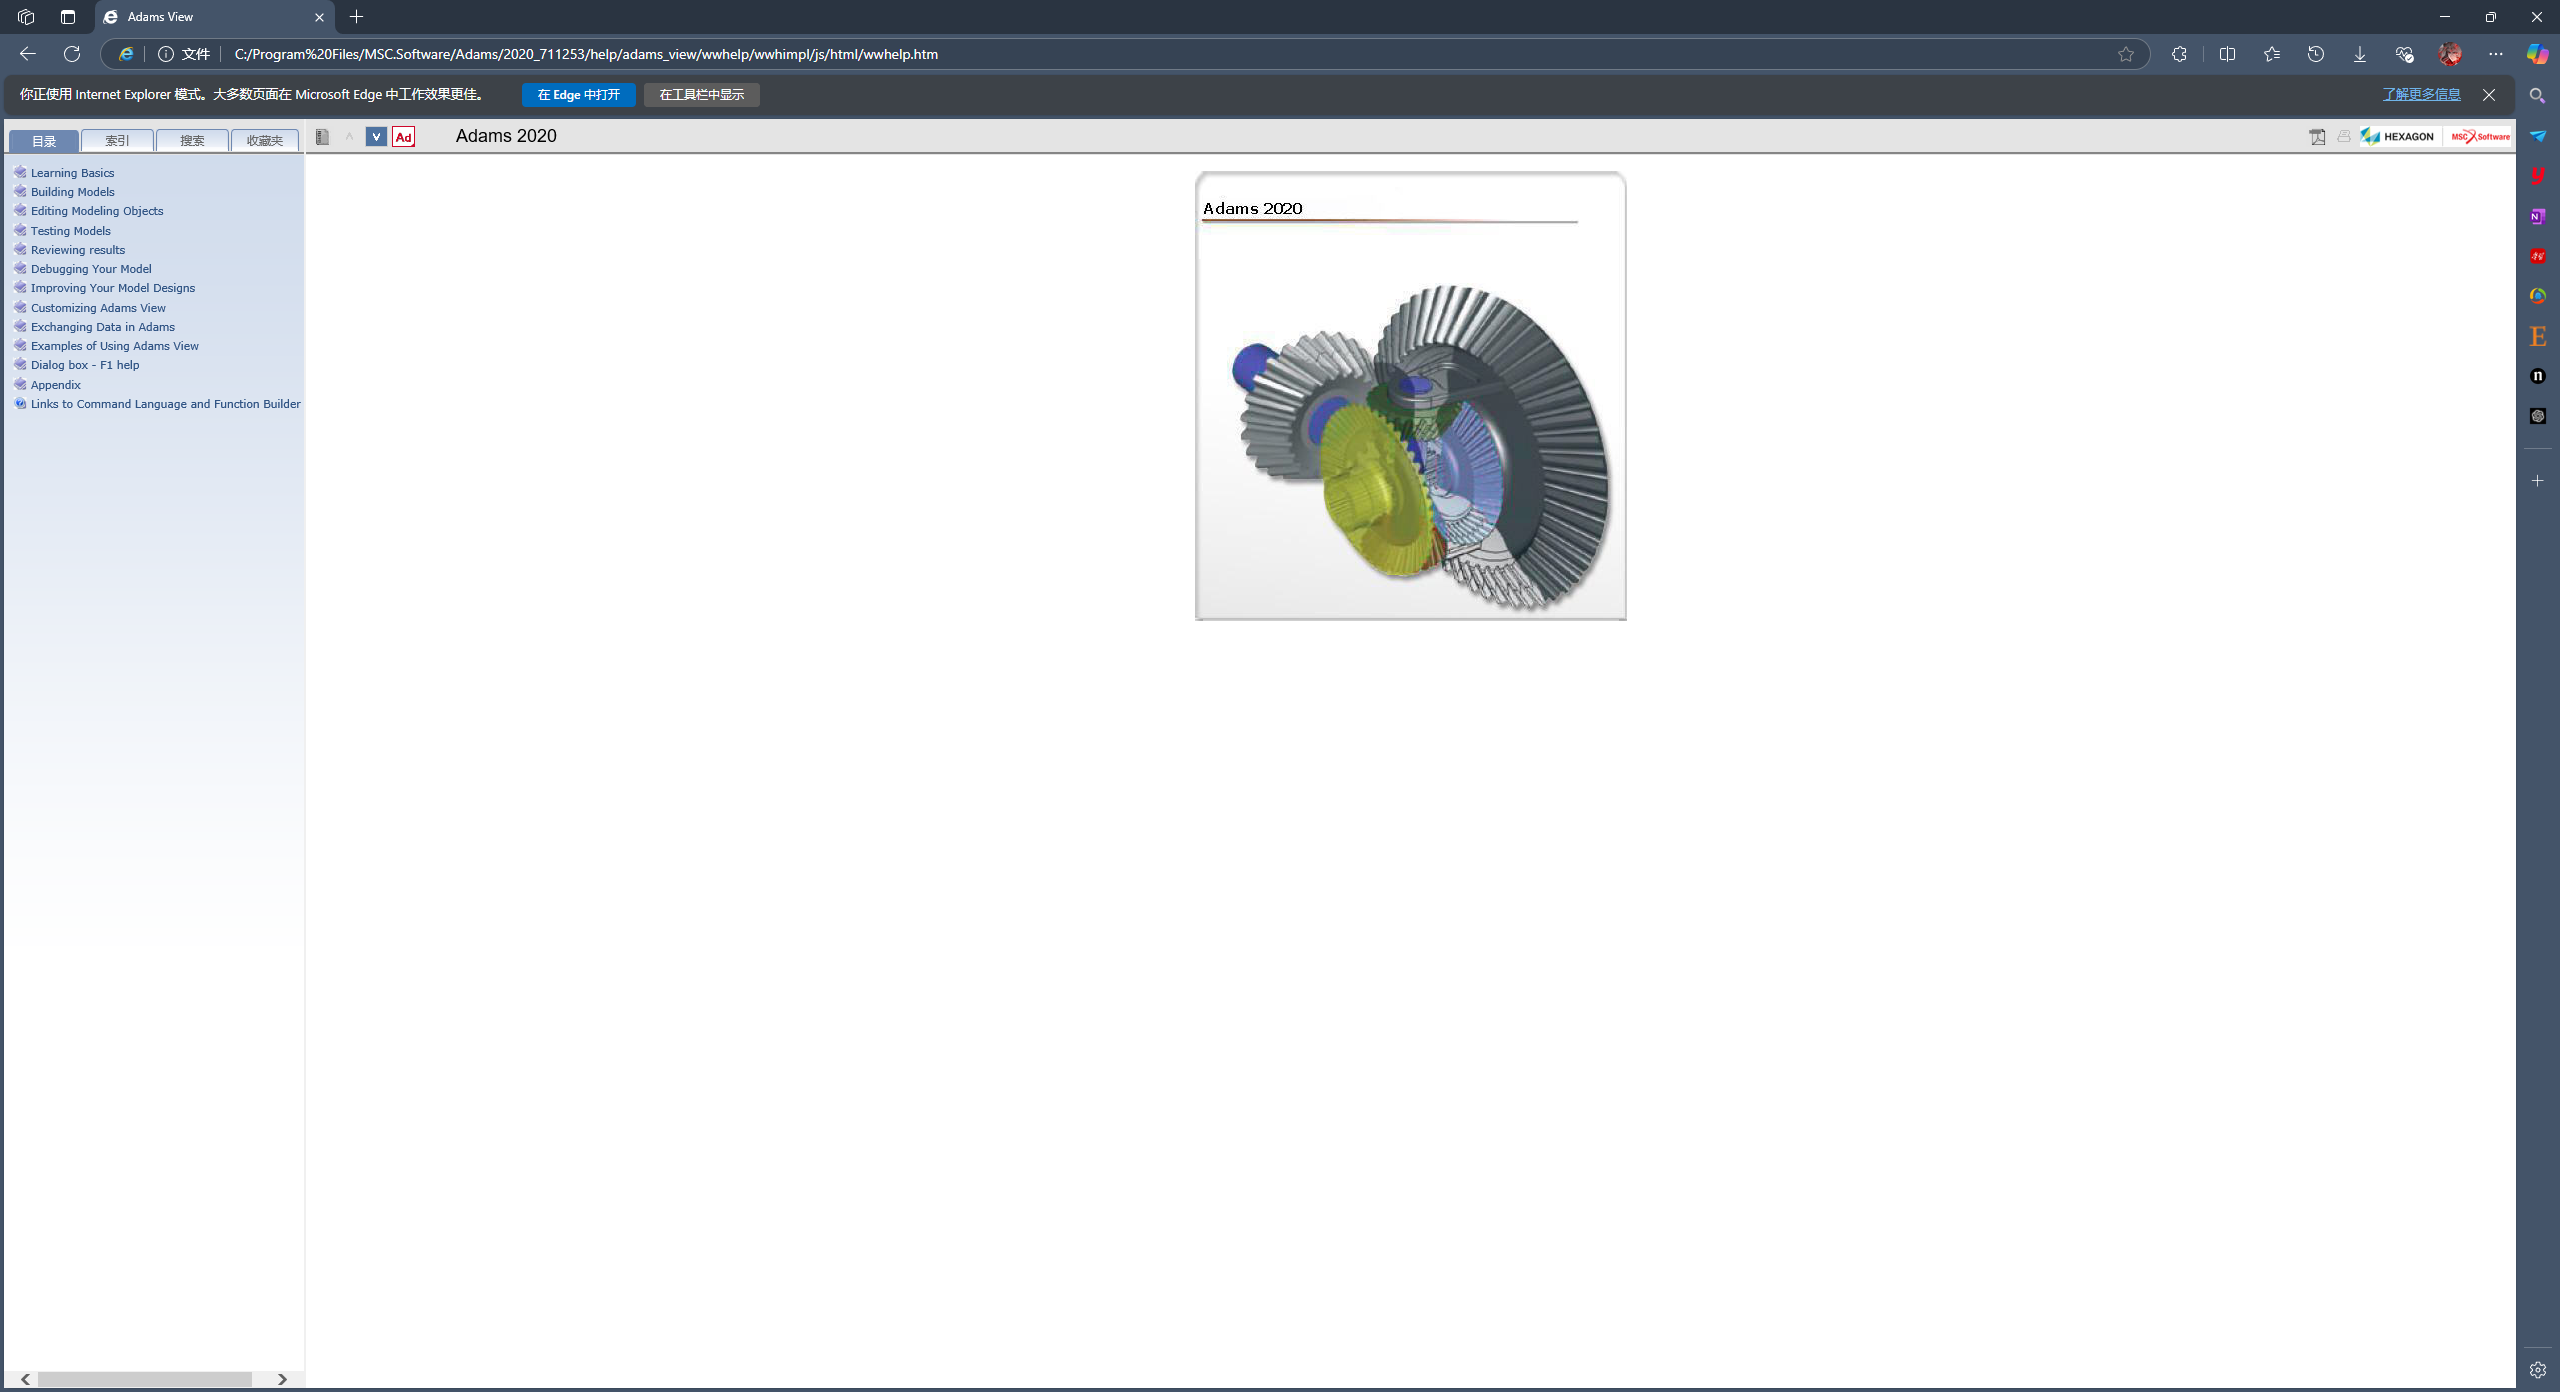Click the Adams 2020 gear assembly image
Viewport: 2560px width, 1392px height.
point(1410,440)
